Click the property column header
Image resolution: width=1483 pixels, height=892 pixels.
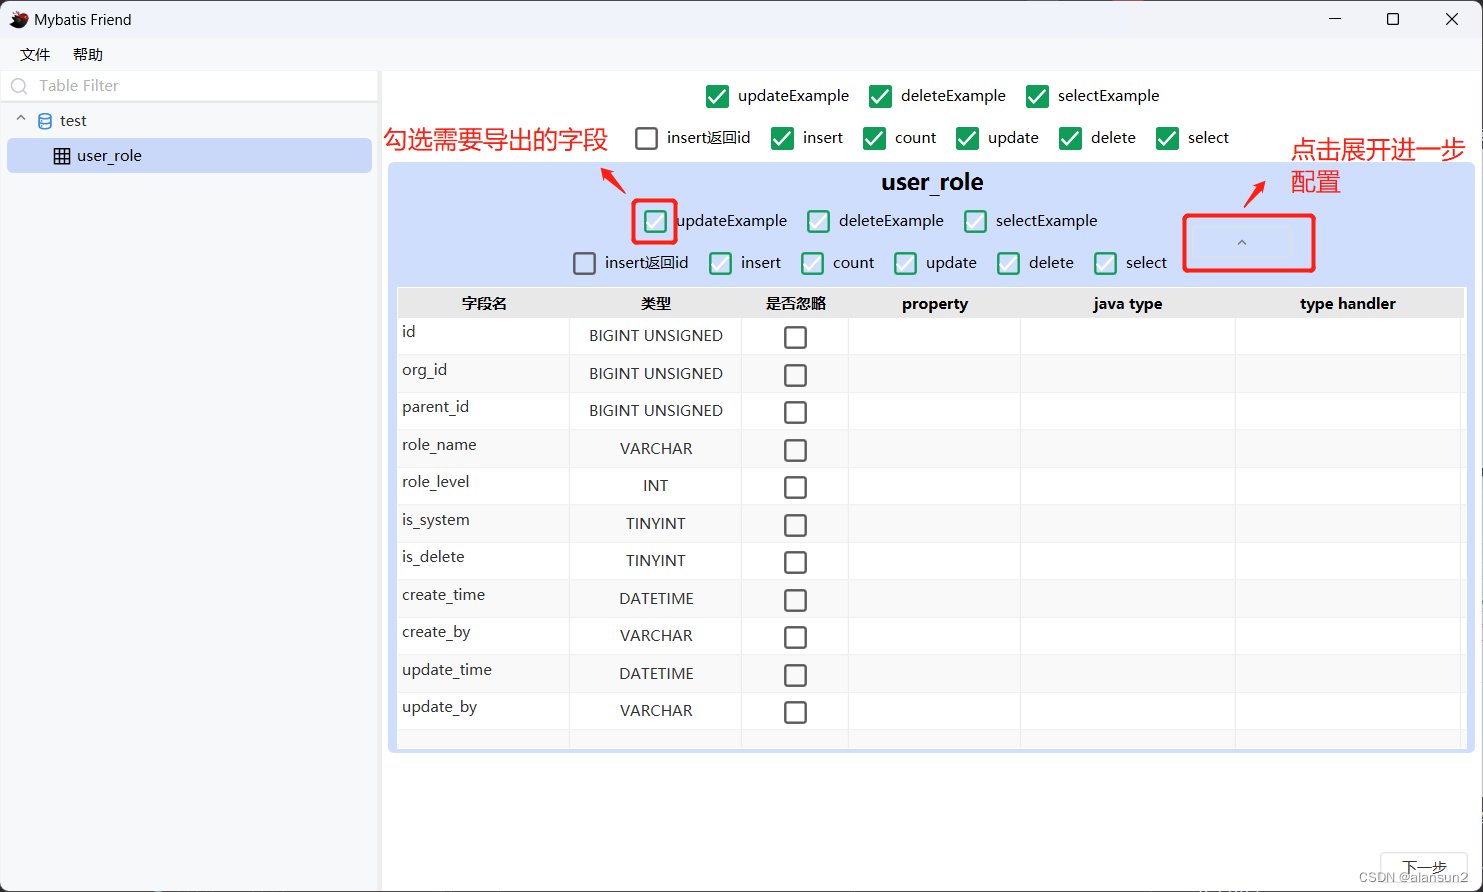[x=935, y=304]
